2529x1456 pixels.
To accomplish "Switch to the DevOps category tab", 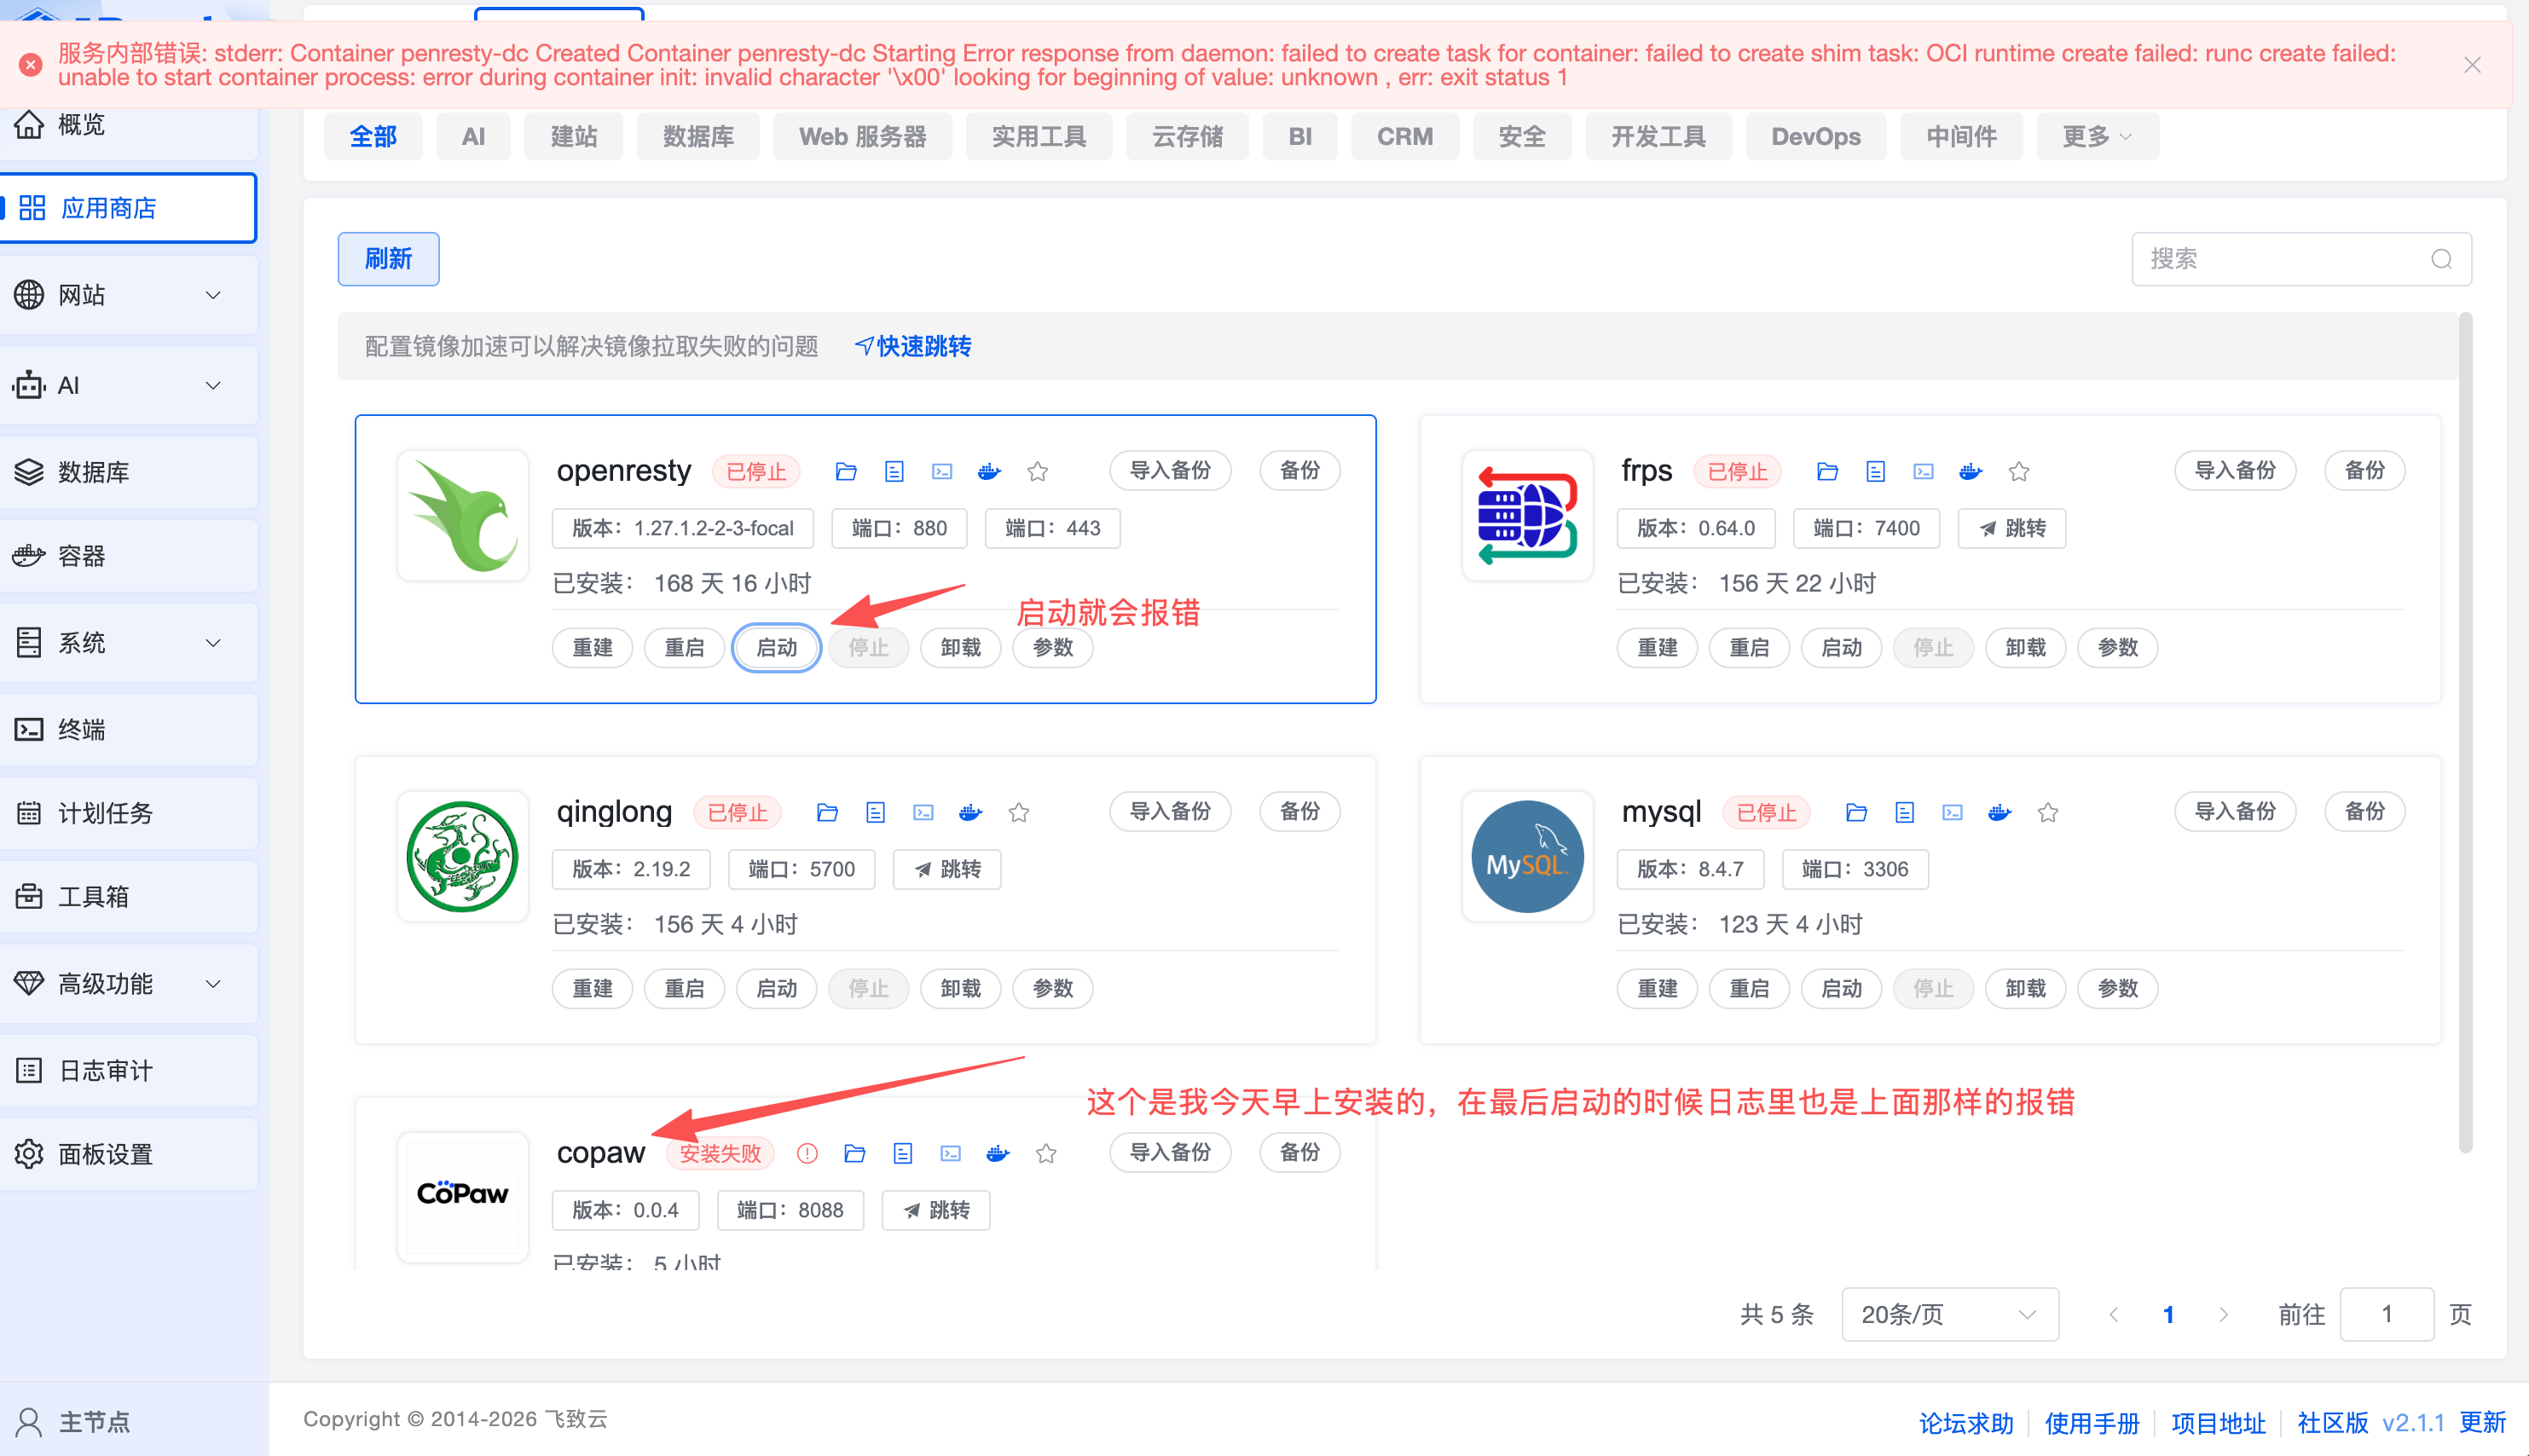I will 1815,136.
